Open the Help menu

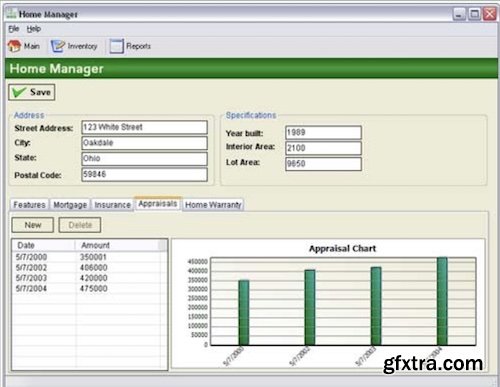pyautogui.click(x=34, y=29)
